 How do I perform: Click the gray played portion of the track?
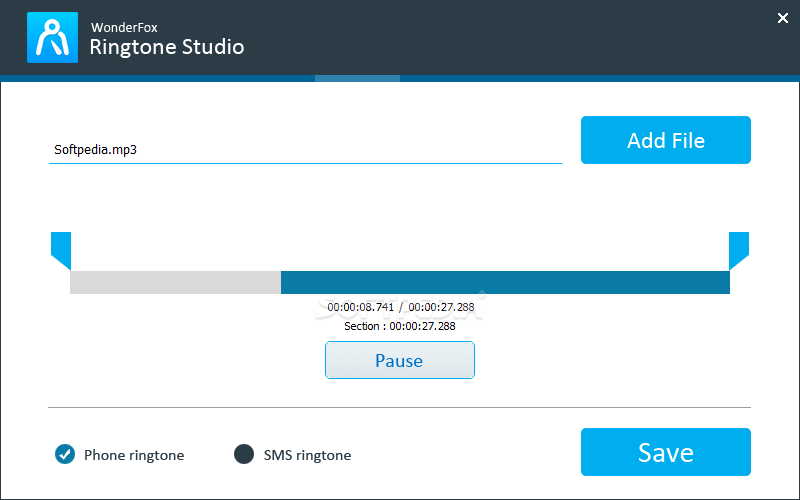(x=176, y=283)
